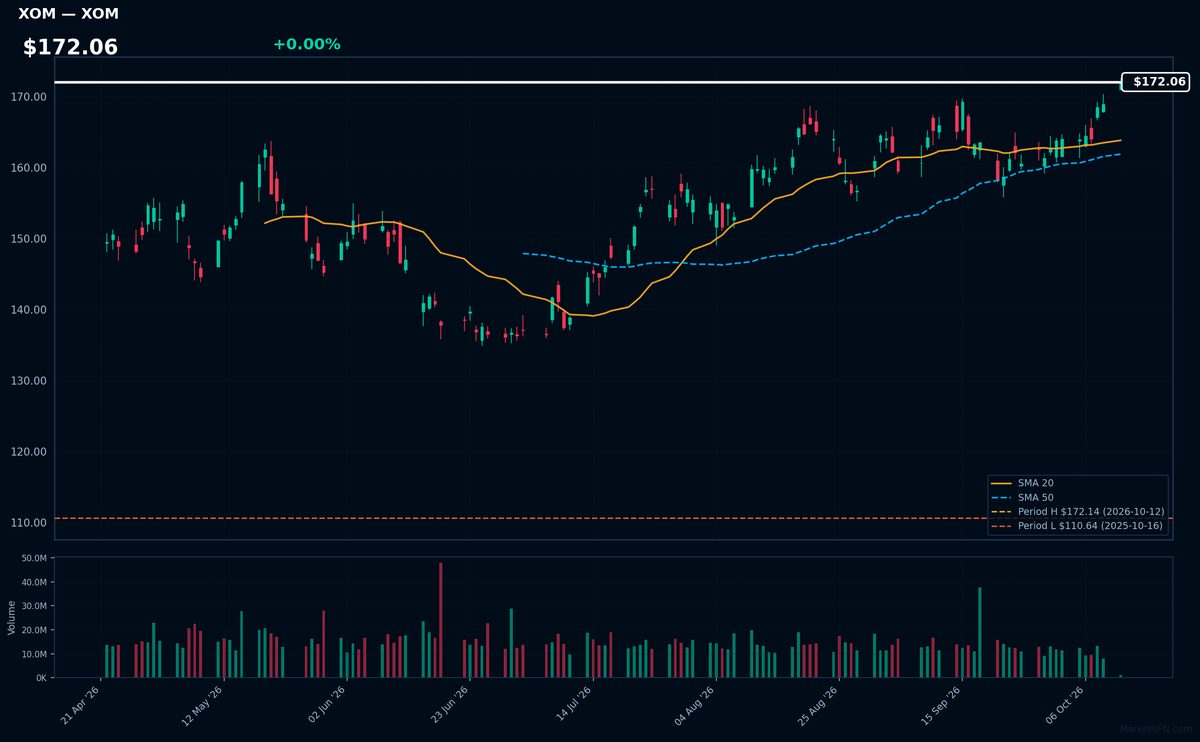The height and width of the screenshot is (742, 1200).
Task: Click the 140.00 price axis label
Action: tap(30, 310)
